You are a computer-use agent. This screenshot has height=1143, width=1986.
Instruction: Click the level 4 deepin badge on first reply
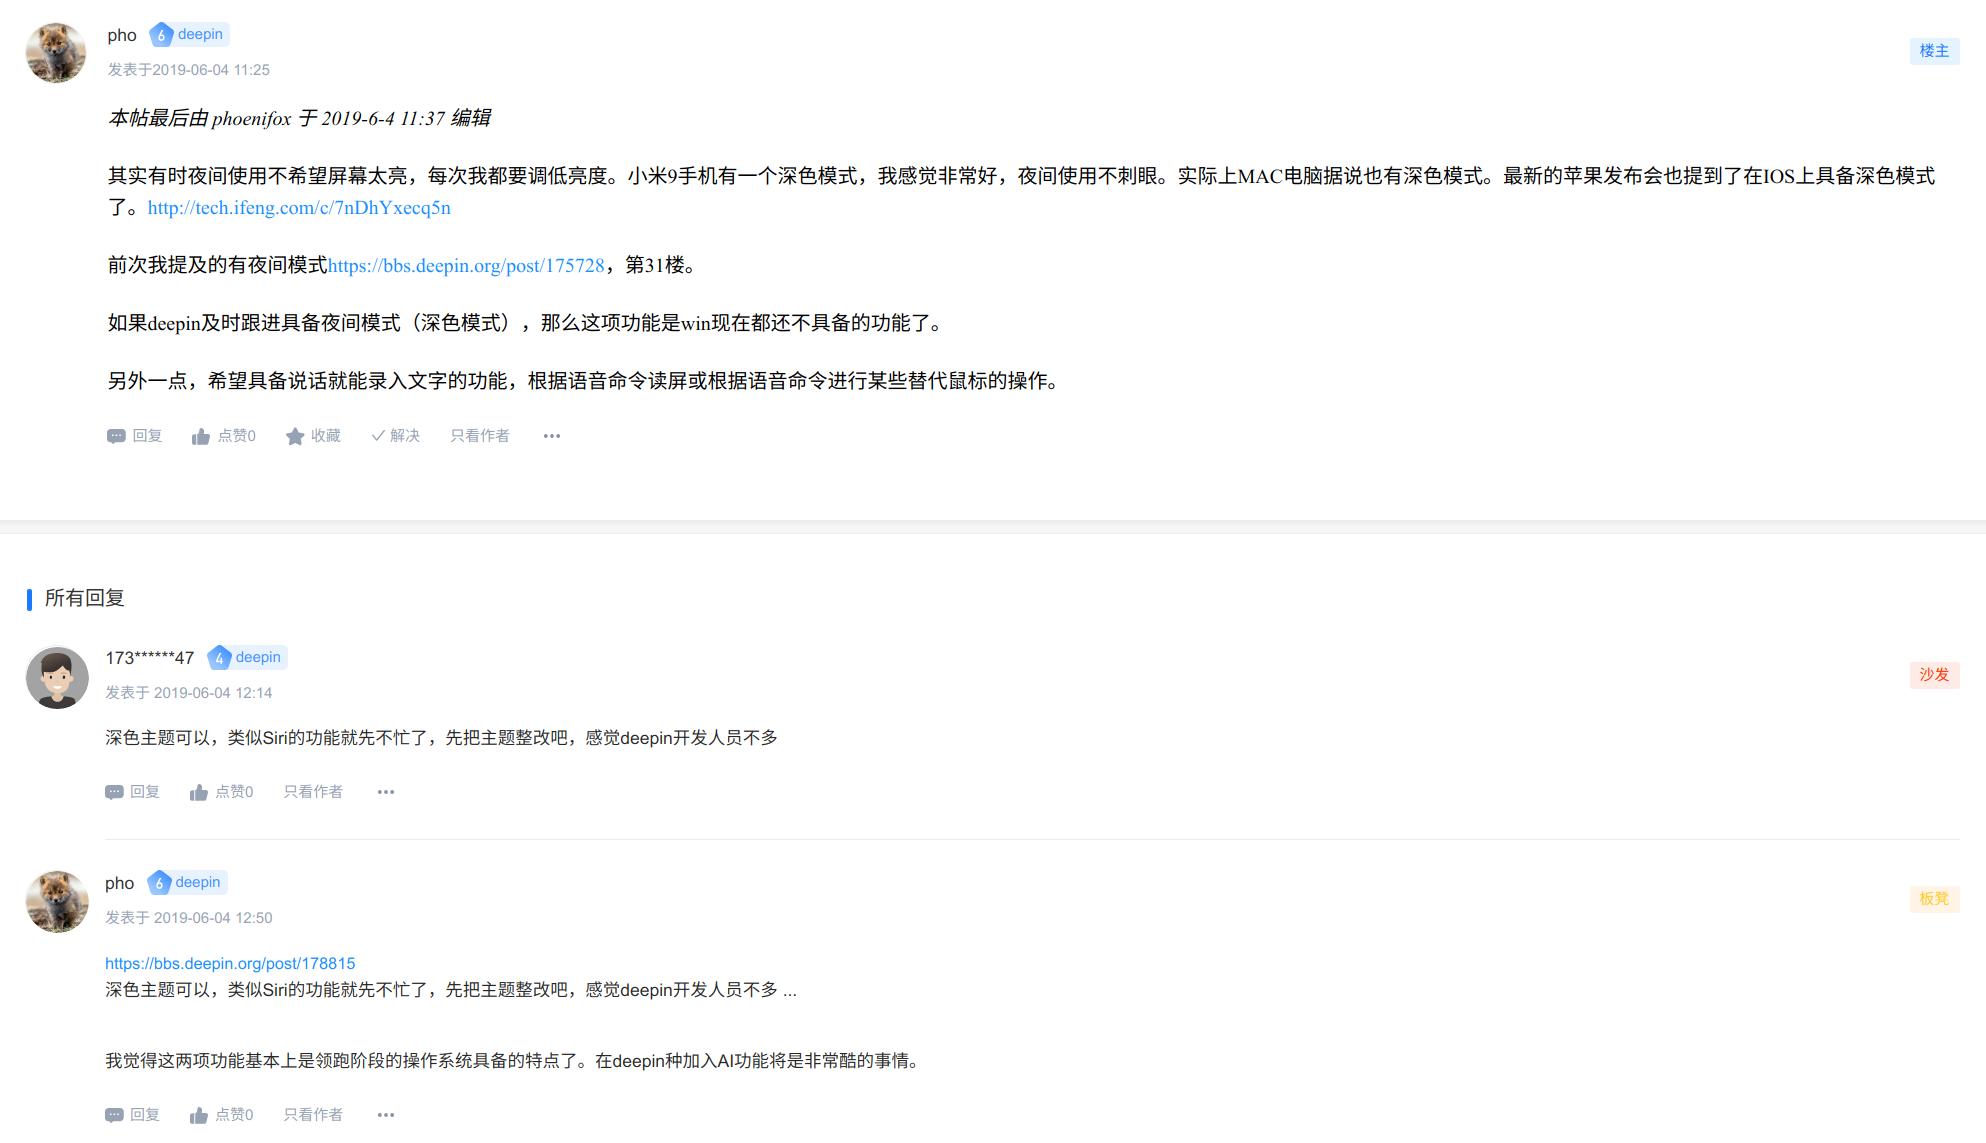point(247,657)
